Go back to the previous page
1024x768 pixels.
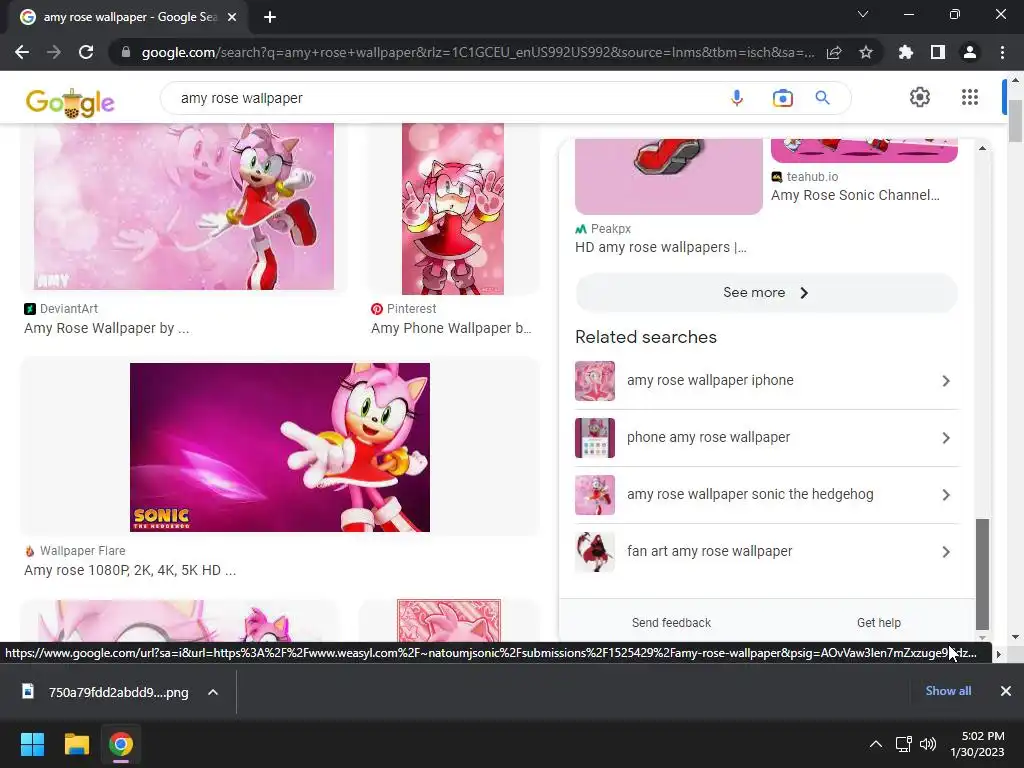22,52
